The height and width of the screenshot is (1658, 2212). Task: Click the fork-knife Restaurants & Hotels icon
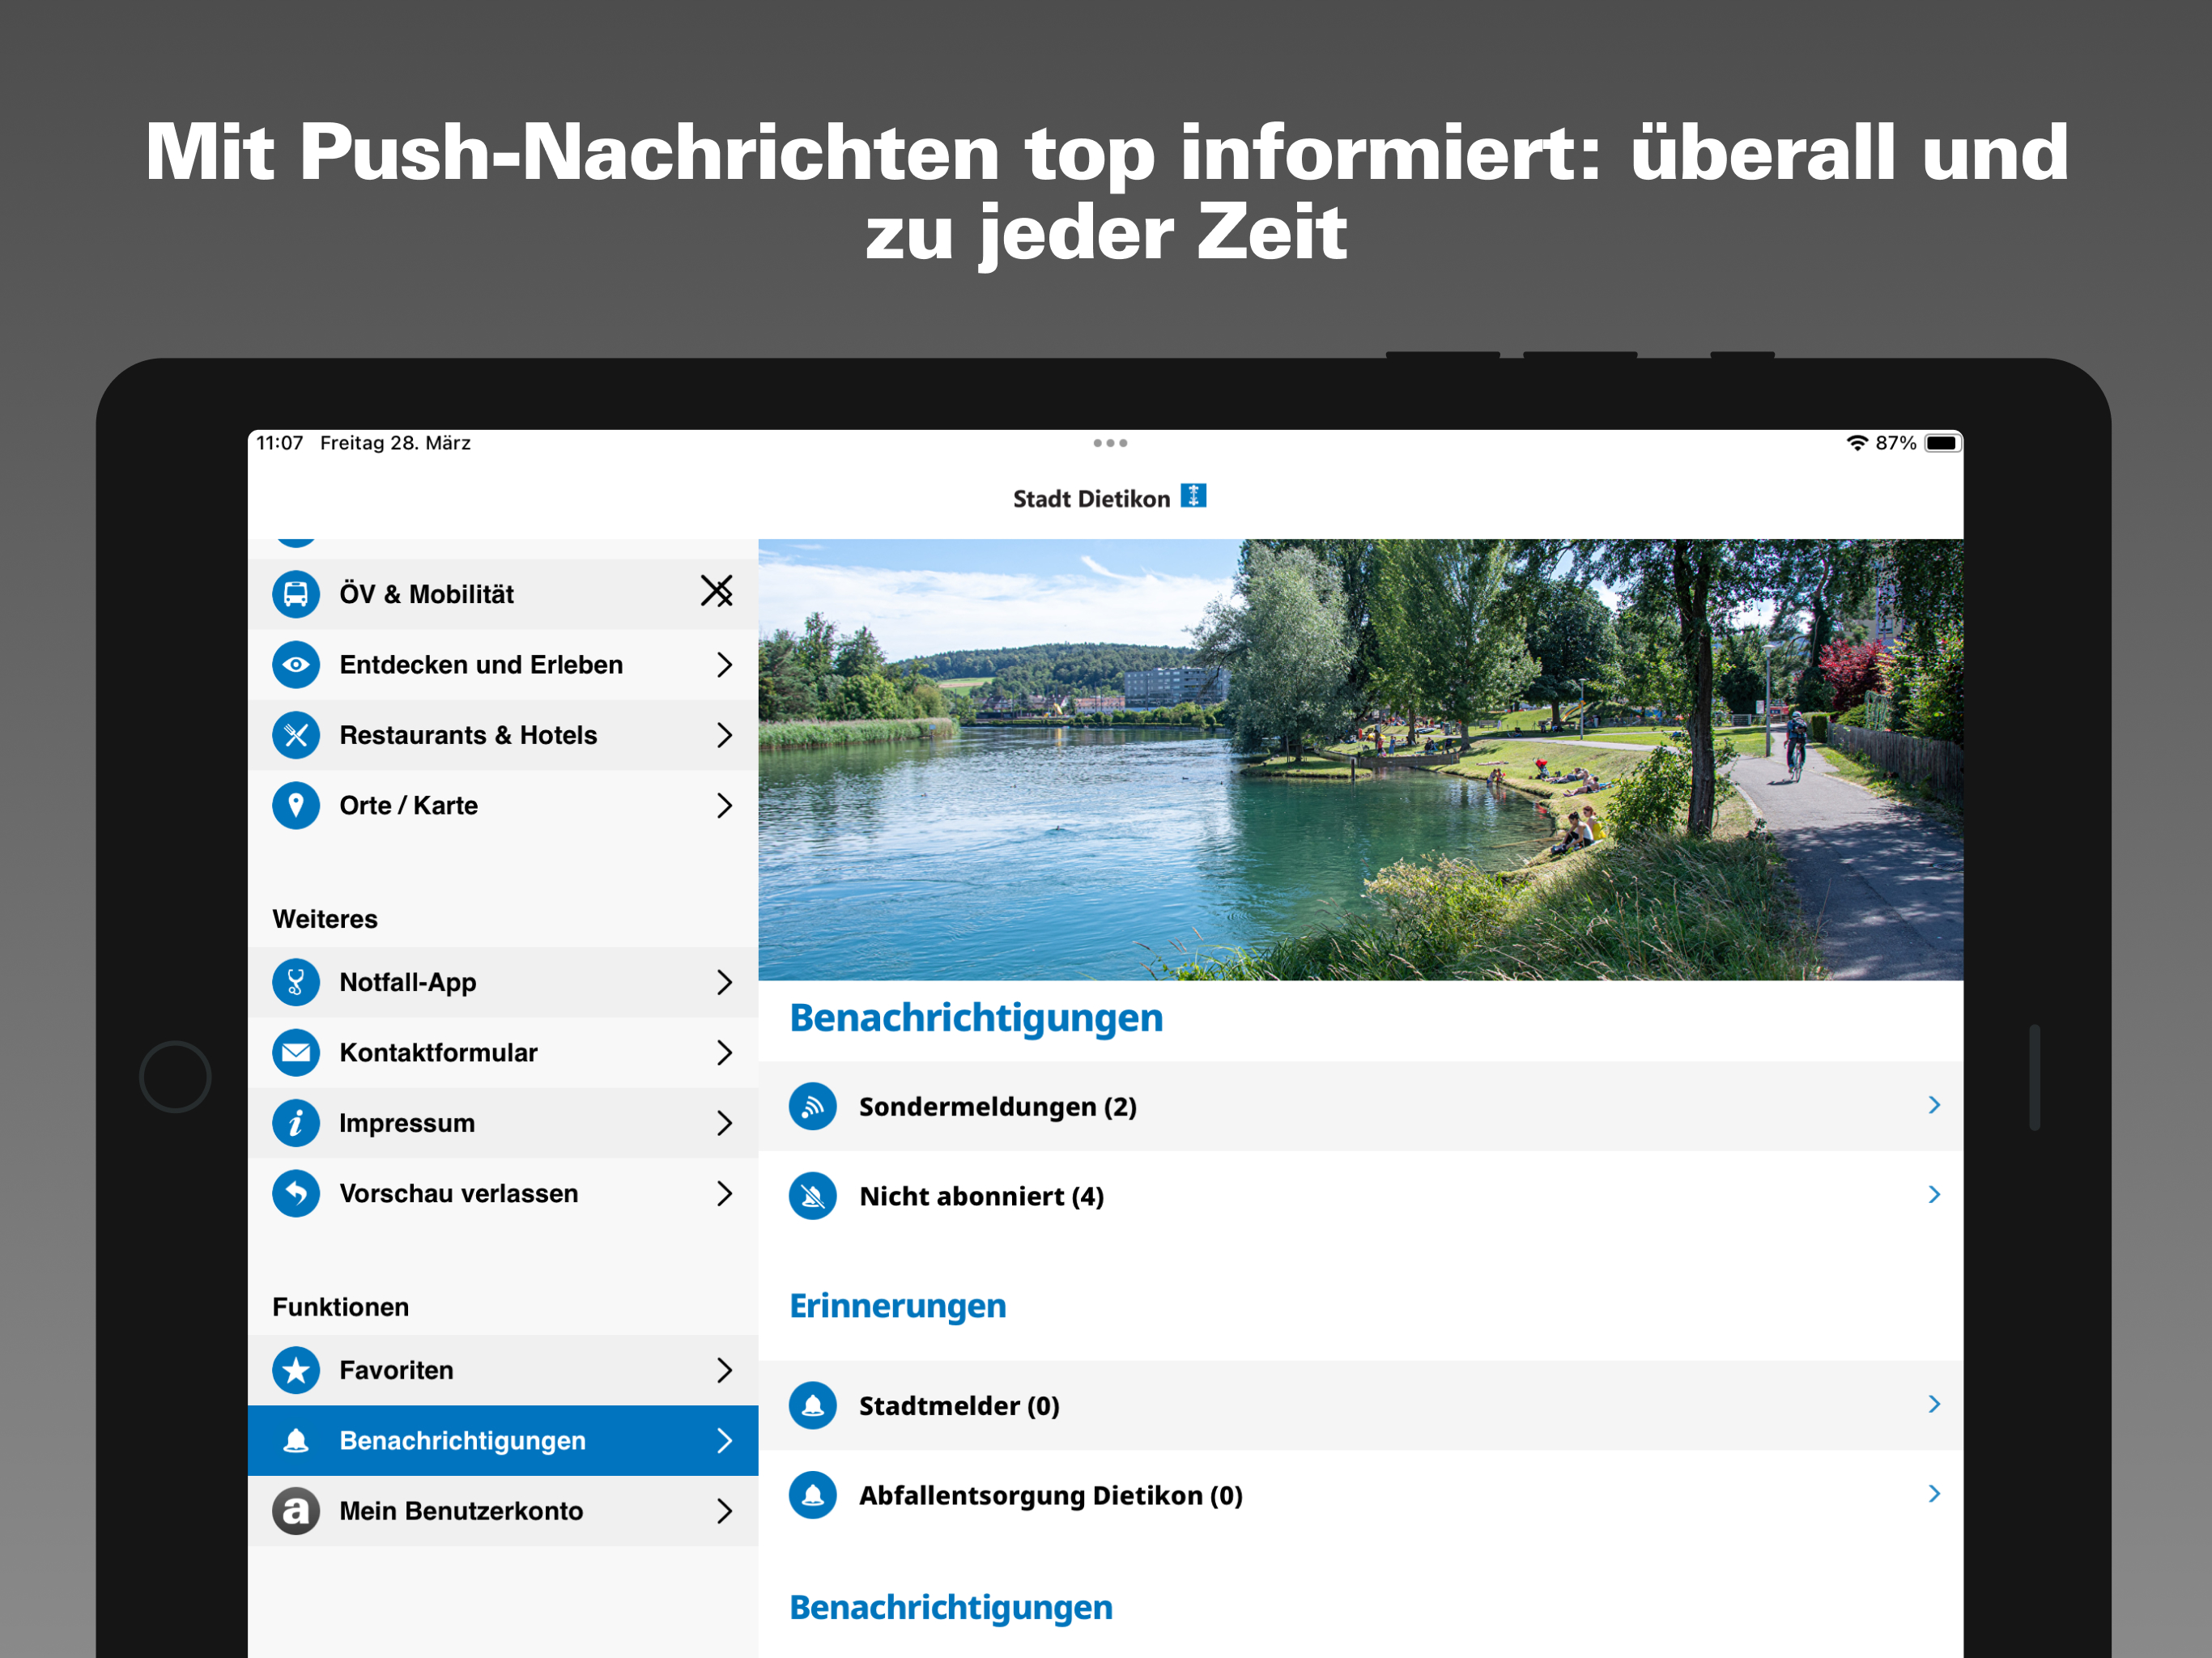[296, 735]
